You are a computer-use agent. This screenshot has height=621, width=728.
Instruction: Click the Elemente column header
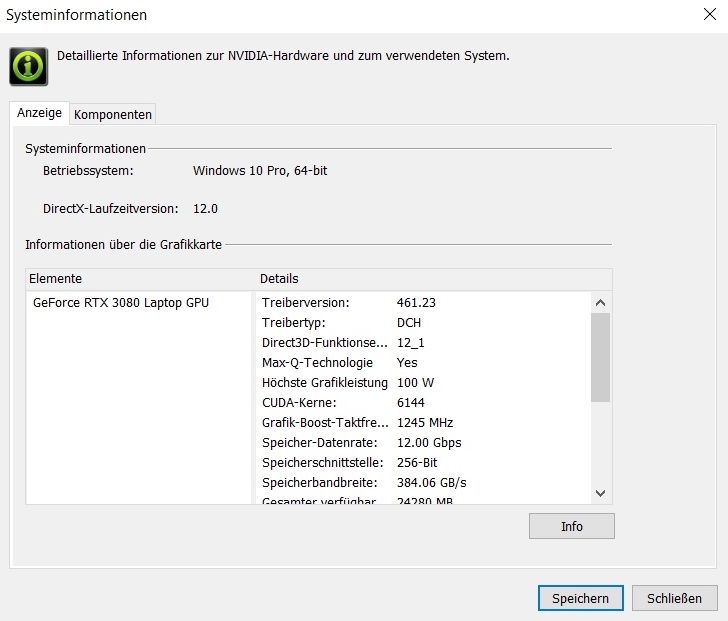tap(140, 278)
